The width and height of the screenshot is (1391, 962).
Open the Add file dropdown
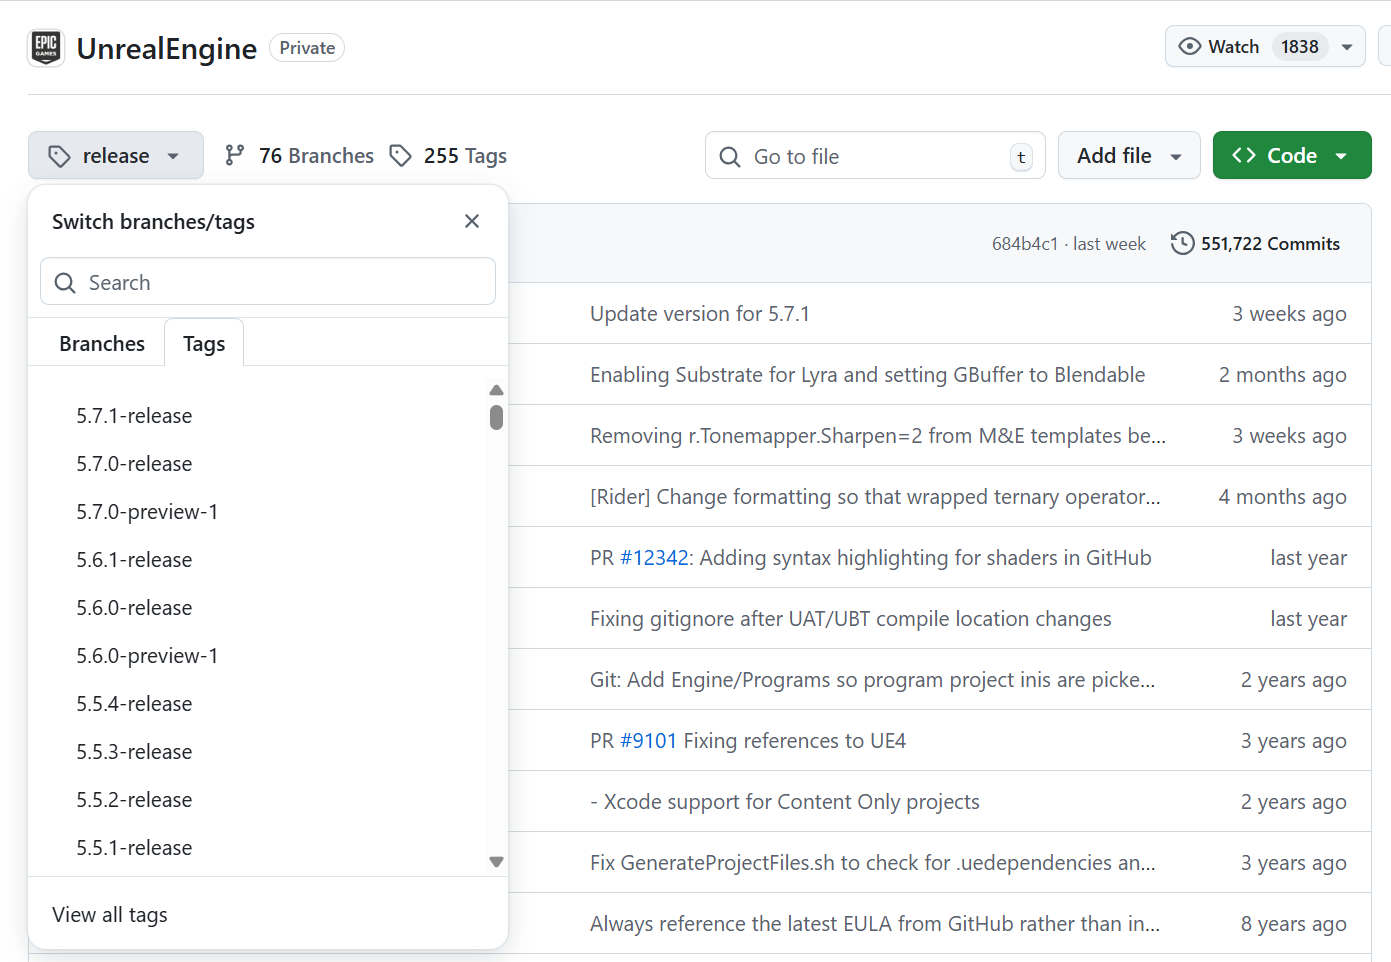pyautogui.click(x=1129, y=155)
